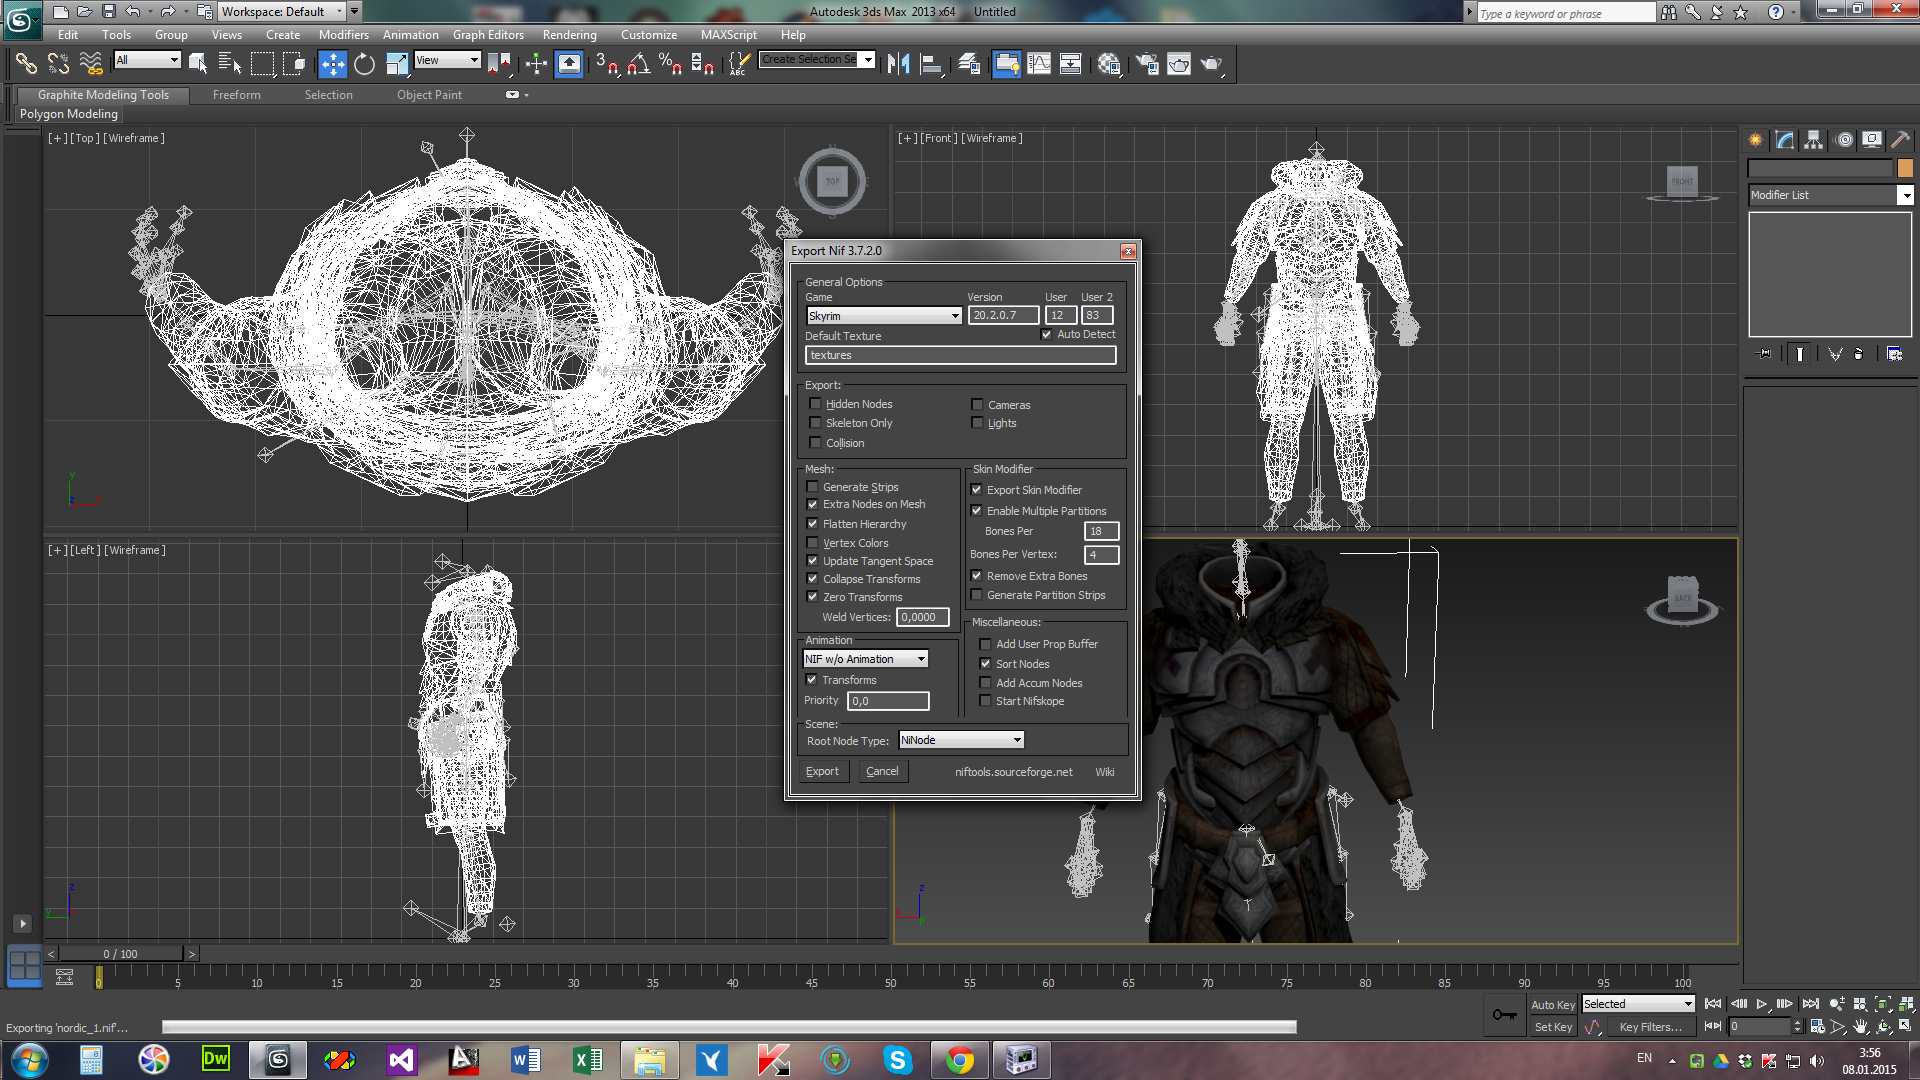Choose the Select Object arrow tool
The image size is (1920, 1080).
pyautogui.click(x=198, y=64)
